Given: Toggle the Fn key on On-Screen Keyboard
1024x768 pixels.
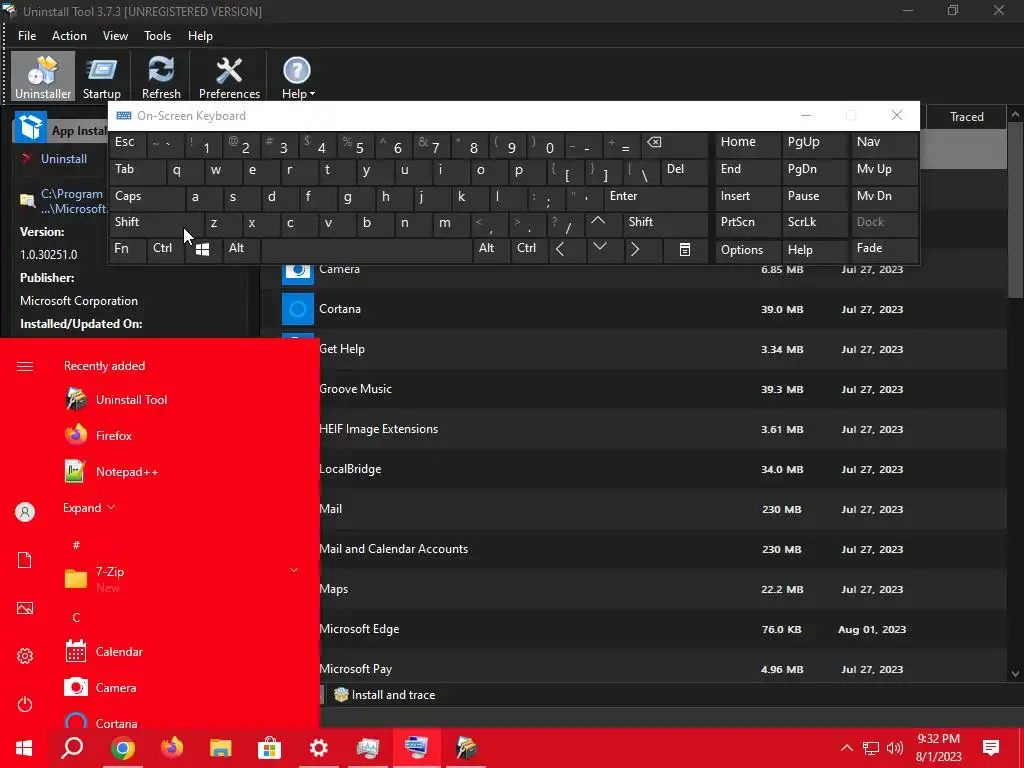Looking at the screenshot, I should tap(128, 249).
